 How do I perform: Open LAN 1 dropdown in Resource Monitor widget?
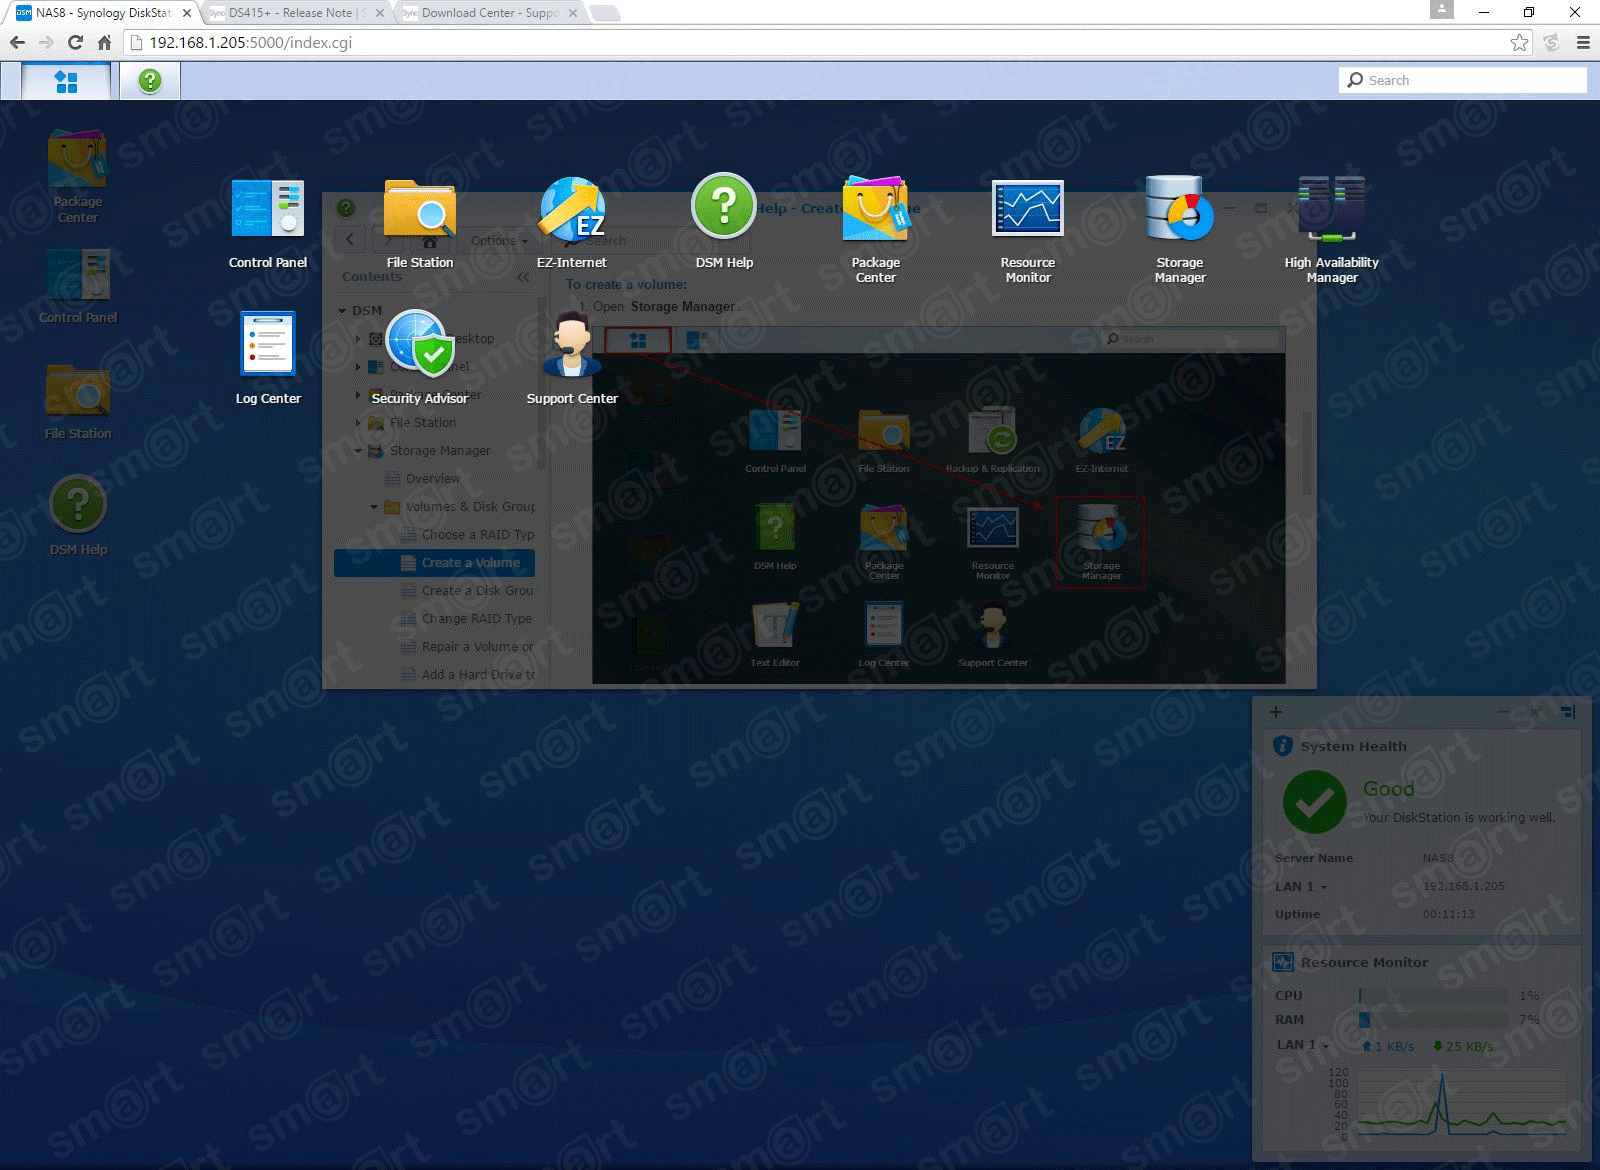(1304, 1045)
